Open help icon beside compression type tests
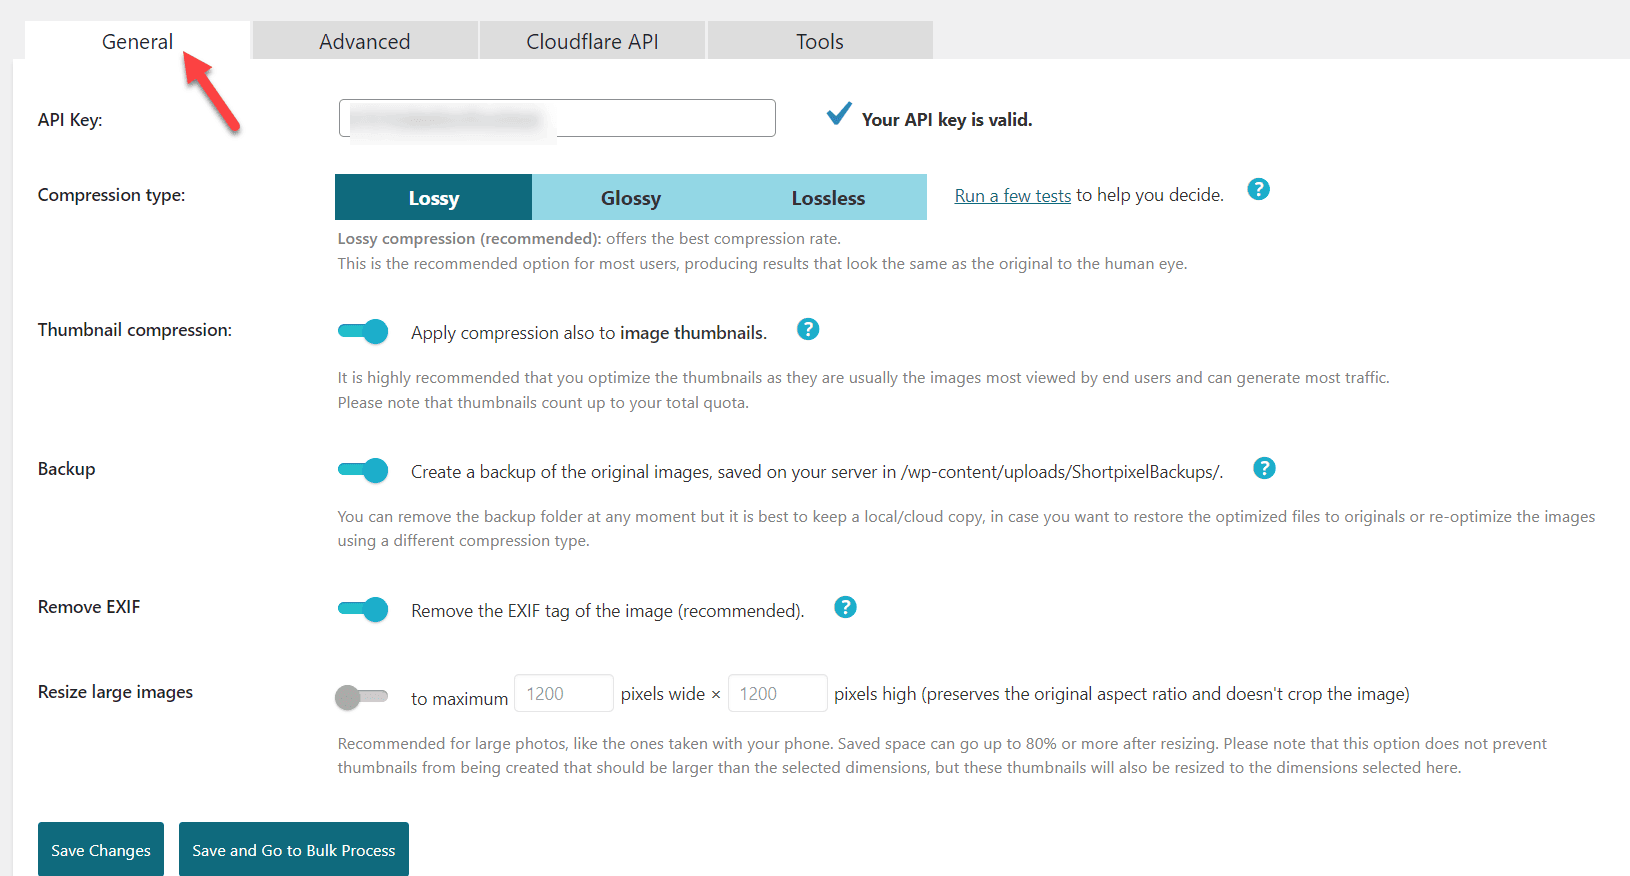 [x=1258, y=189]
